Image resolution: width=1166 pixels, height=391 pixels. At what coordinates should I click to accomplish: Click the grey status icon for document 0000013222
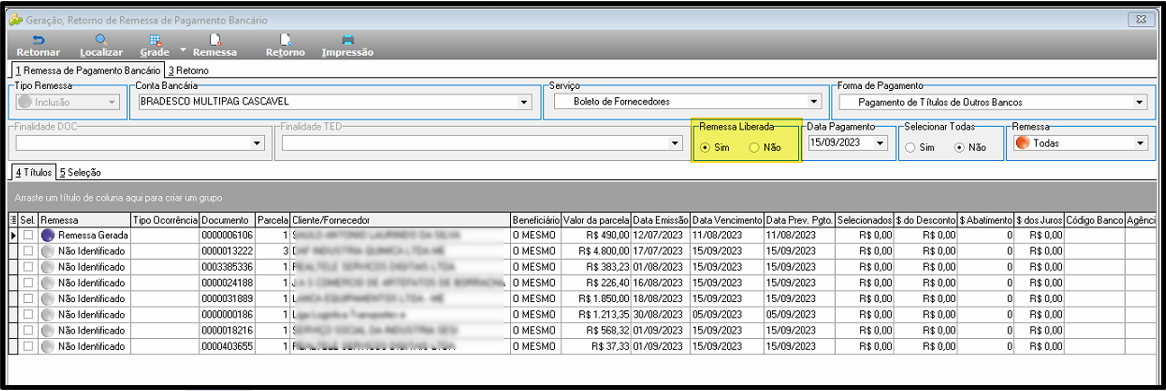48,251
